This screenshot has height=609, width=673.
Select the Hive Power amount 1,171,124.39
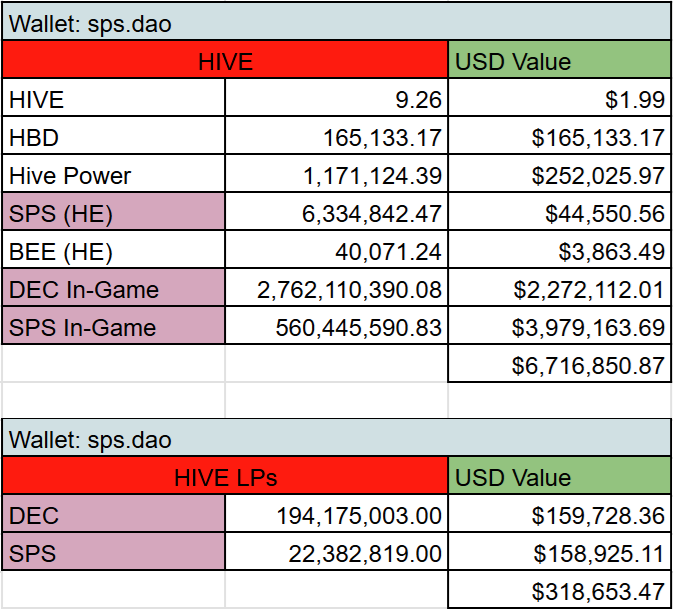click(x=336, y=173)
